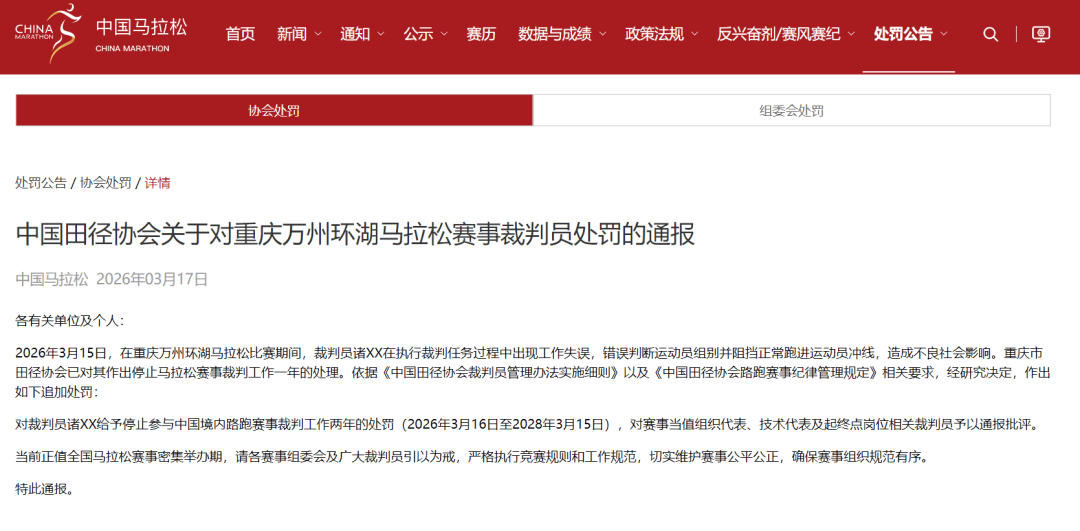The height and width of the screenshot is (531, 1080).
Task: Switch to the 组委会处罚 tab
Action: tap(791, 110)
